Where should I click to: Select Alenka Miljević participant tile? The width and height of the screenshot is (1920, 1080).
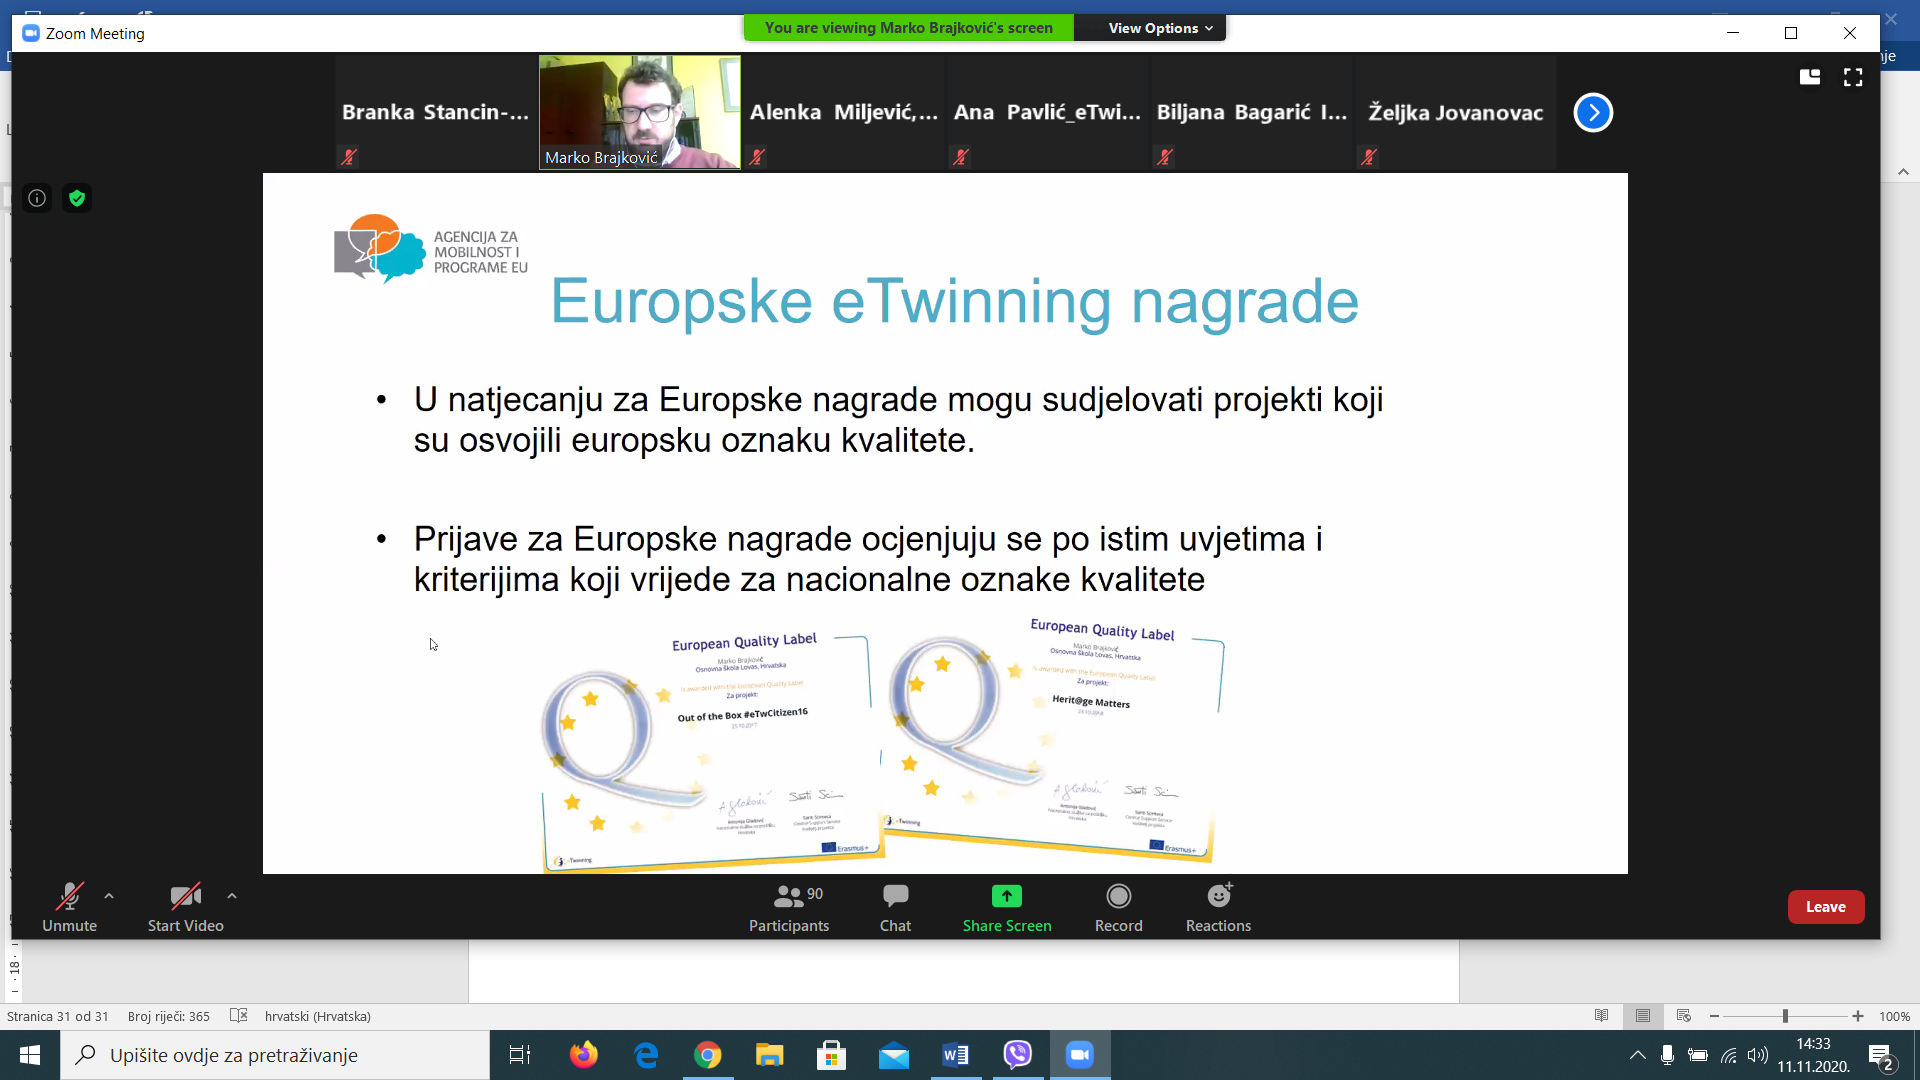tap(844, 112)
